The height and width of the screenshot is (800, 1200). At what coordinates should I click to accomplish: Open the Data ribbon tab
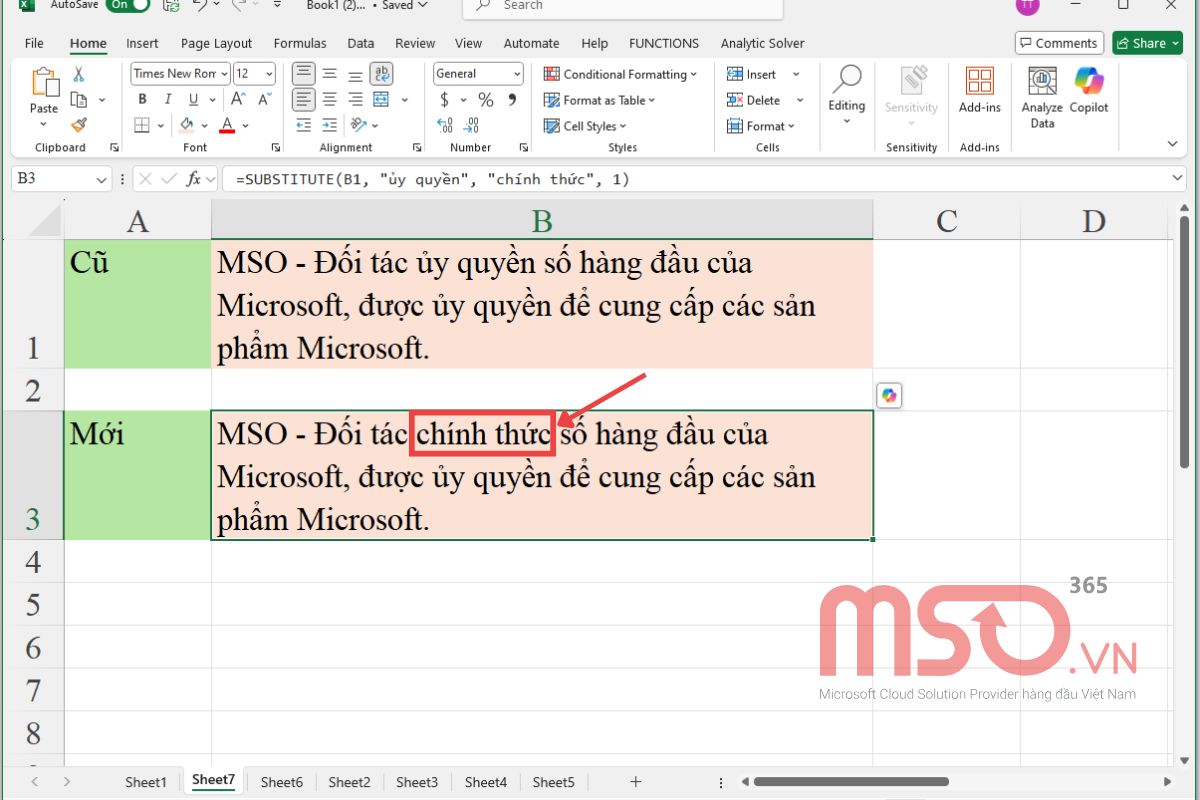(x=361, y=43)
